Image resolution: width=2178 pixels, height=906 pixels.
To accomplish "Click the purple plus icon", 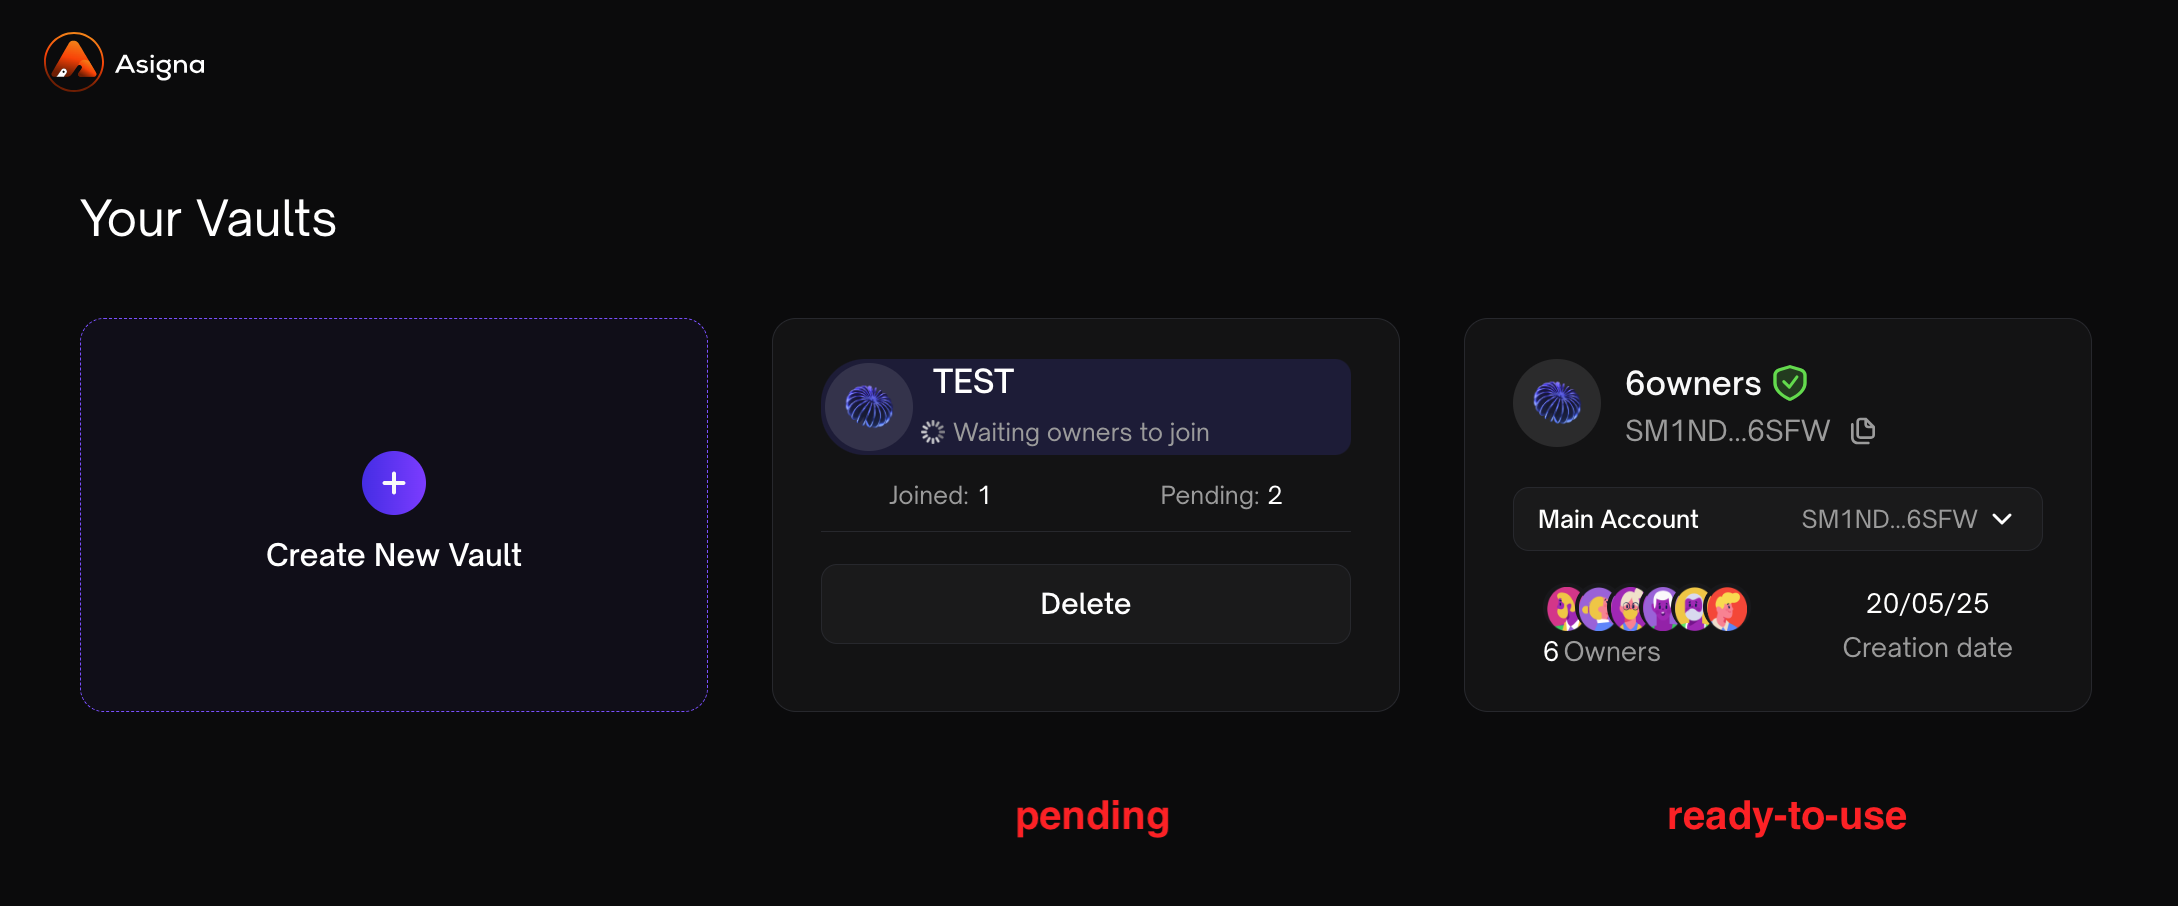I will (x=394, y=483).
